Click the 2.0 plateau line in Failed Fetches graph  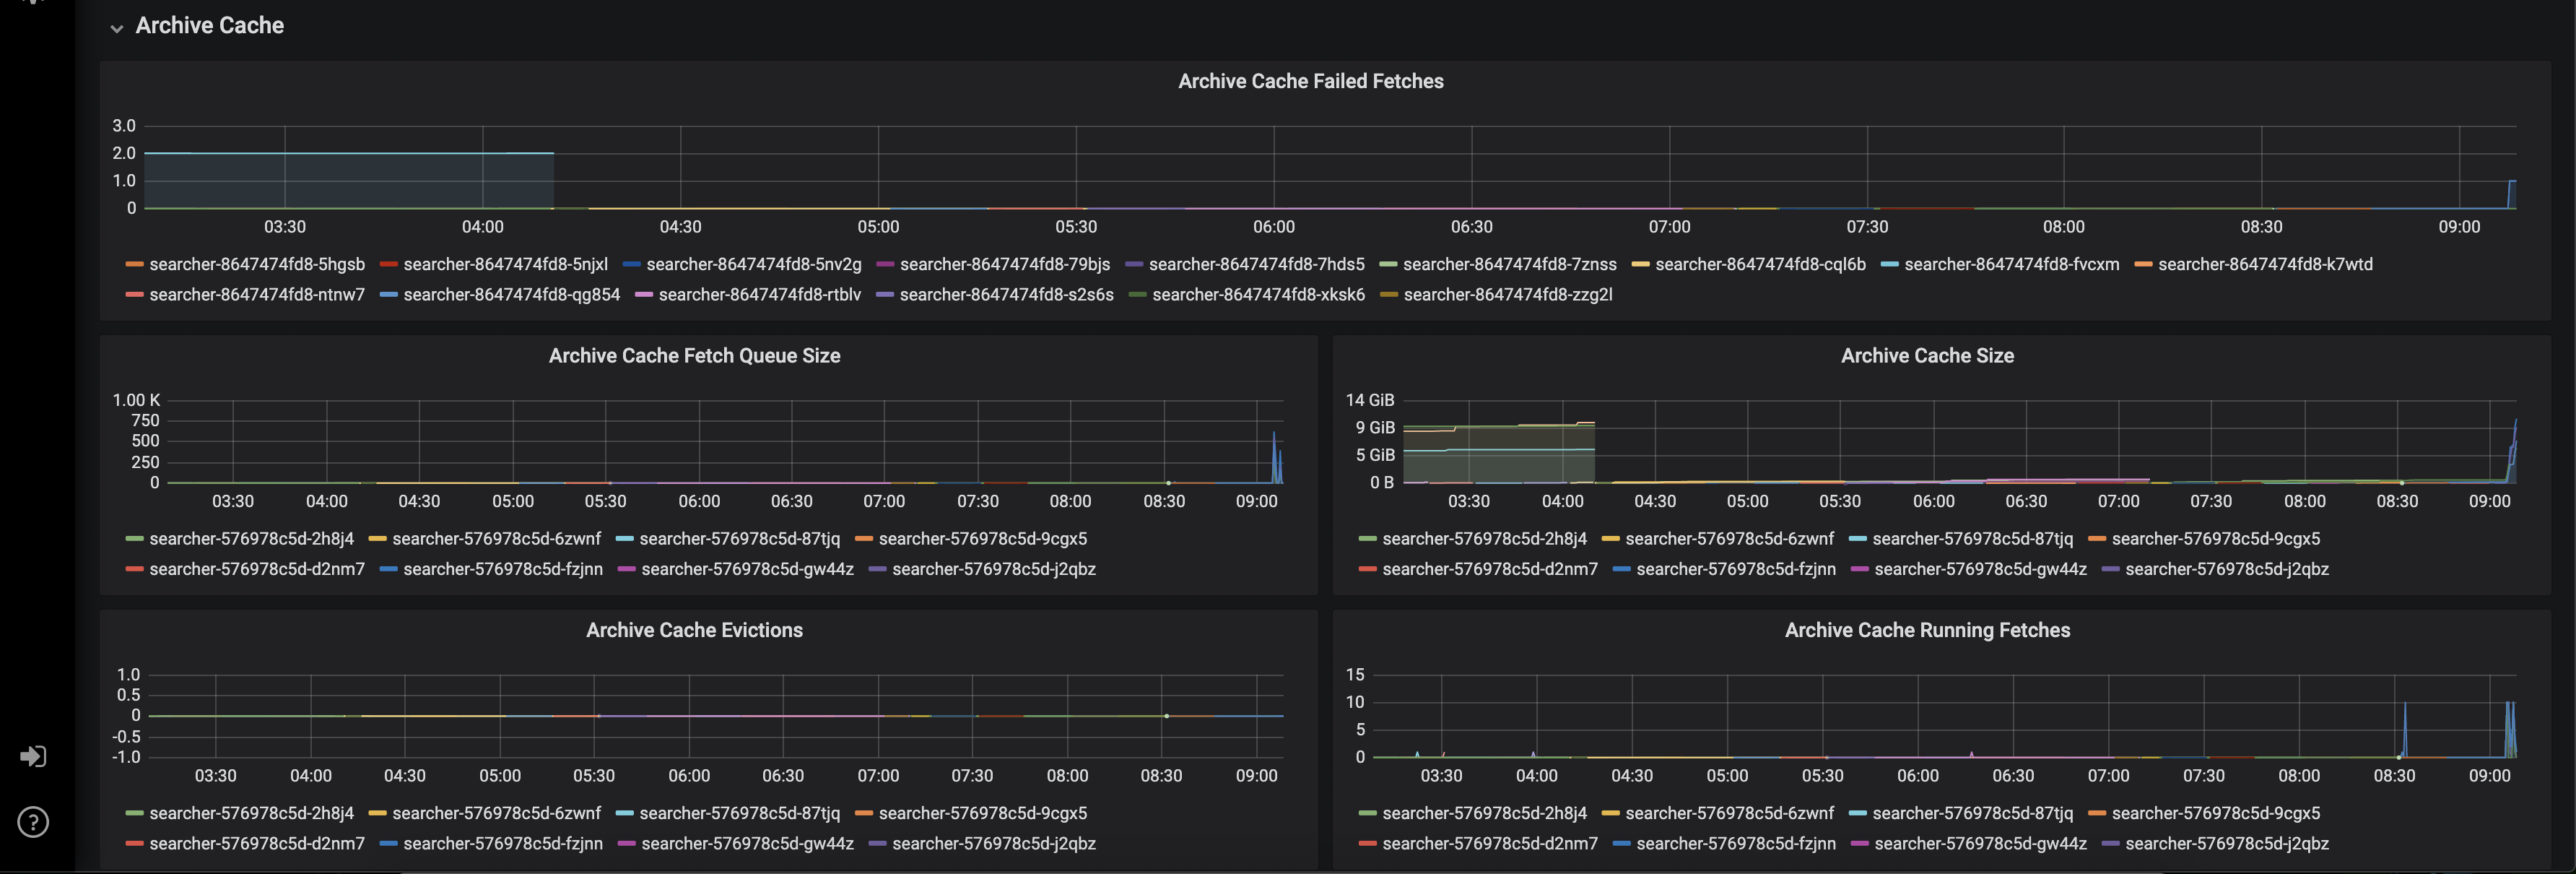[350, 153]
